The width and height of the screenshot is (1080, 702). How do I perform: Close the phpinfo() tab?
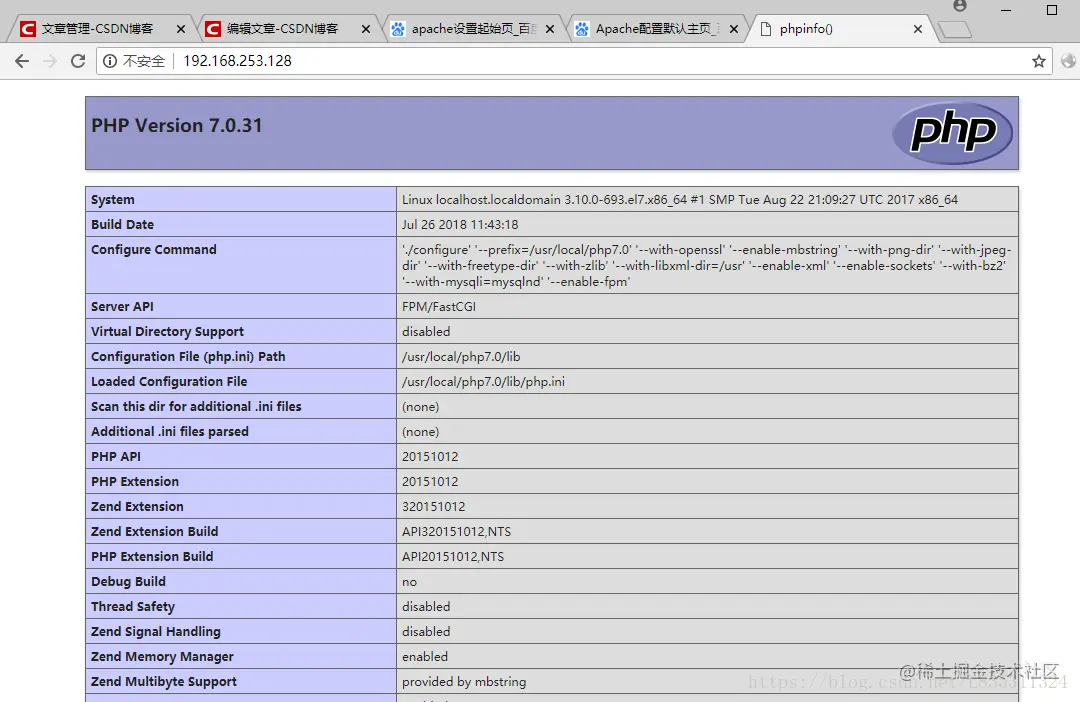coord(917,29)
